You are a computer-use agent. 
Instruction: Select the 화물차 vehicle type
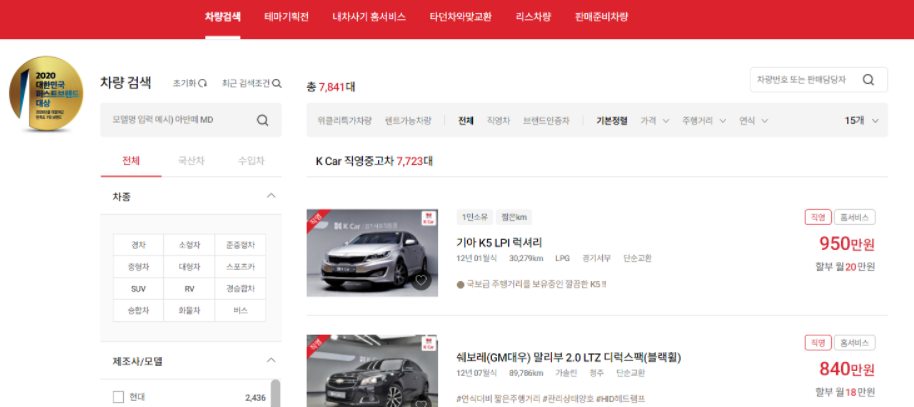click(189, 310)
